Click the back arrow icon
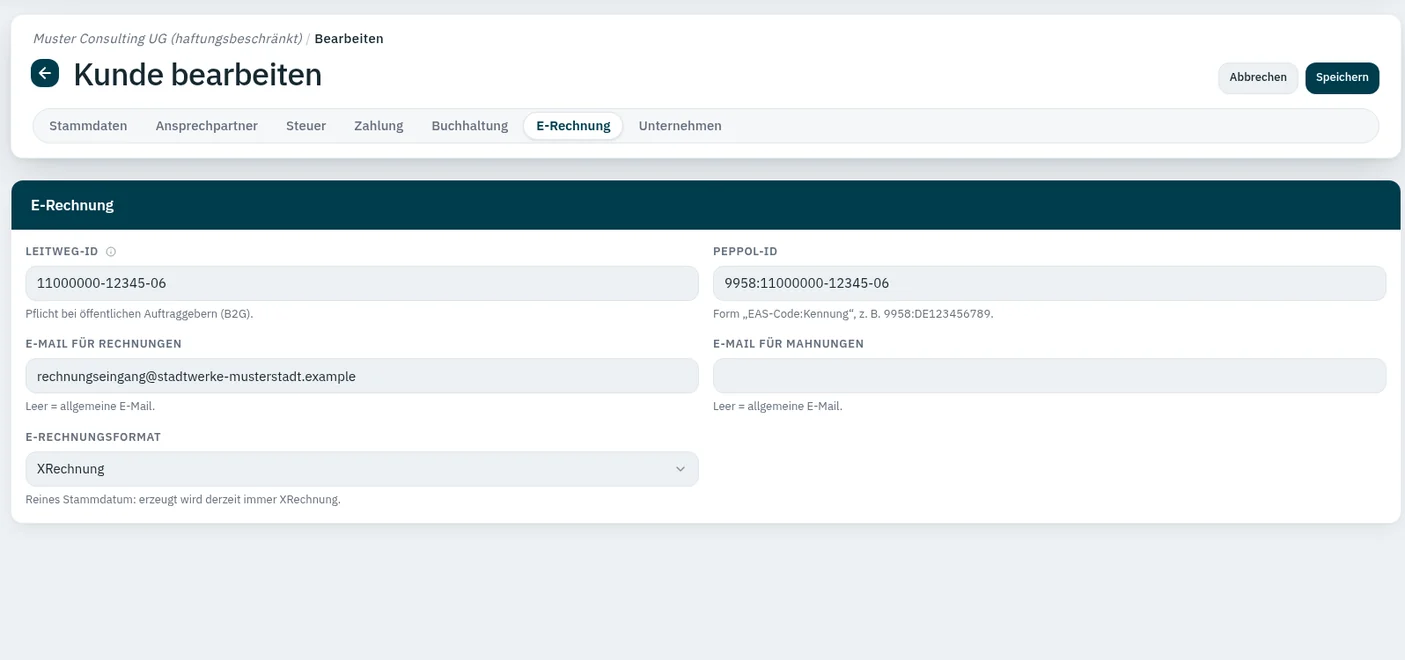 45,73
